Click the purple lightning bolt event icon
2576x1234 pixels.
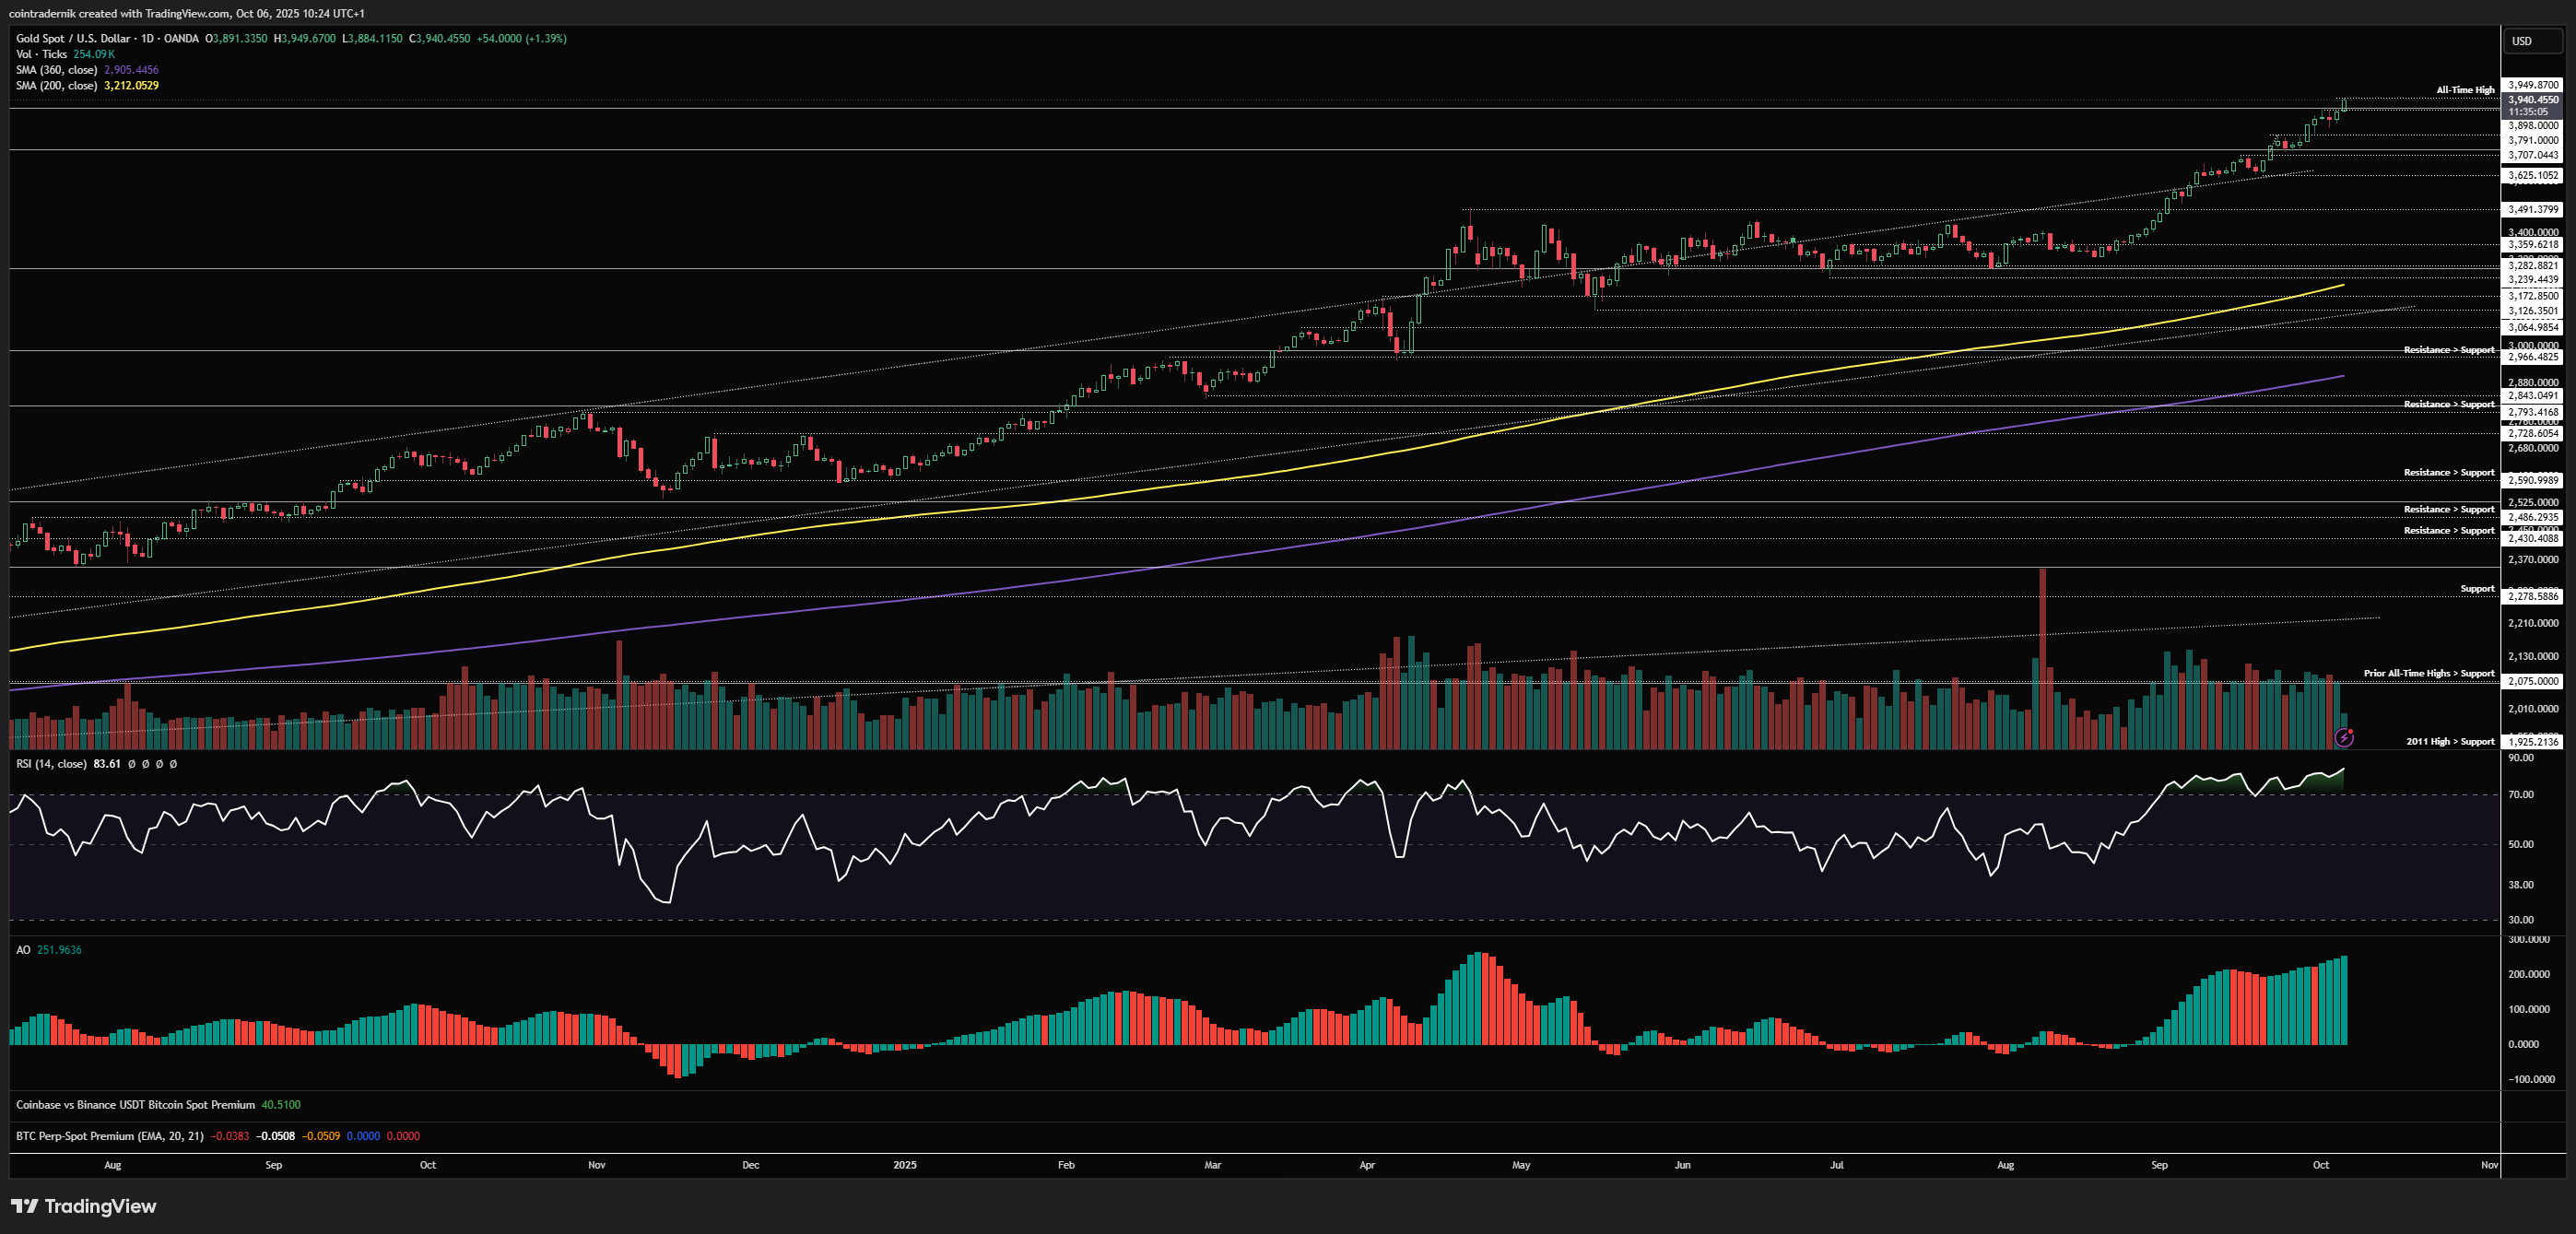click(2344, 738)
